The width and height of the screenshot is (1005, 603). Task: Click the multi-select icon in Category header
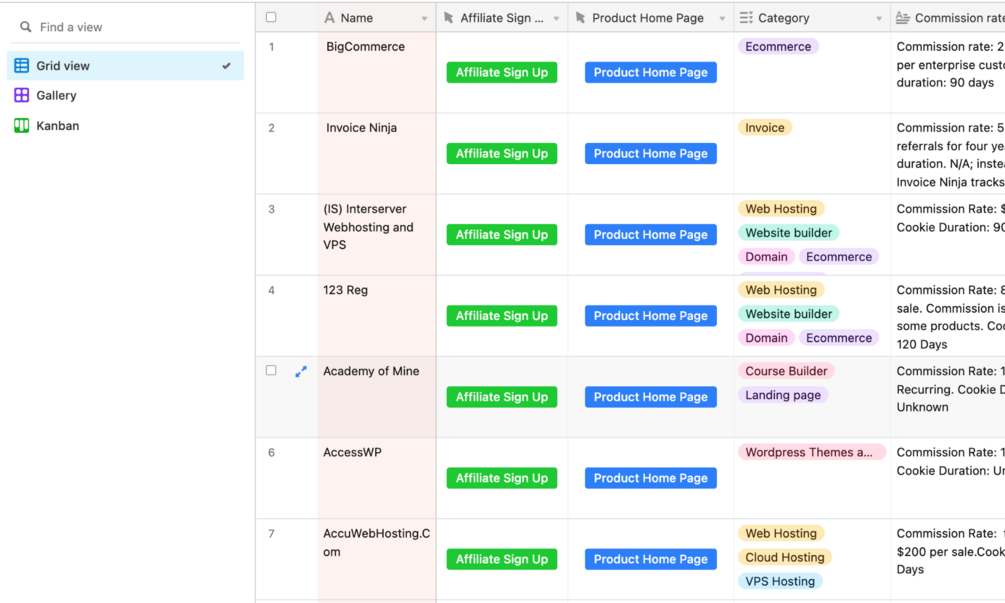tap(746, 18)
